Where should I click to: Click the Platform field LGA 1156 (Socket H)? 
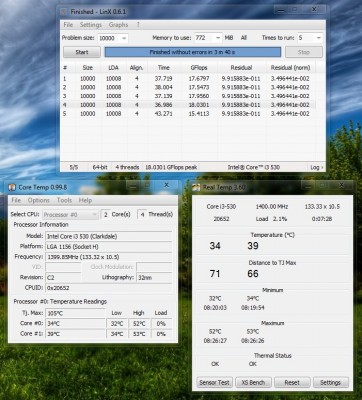tap(109, 247)
